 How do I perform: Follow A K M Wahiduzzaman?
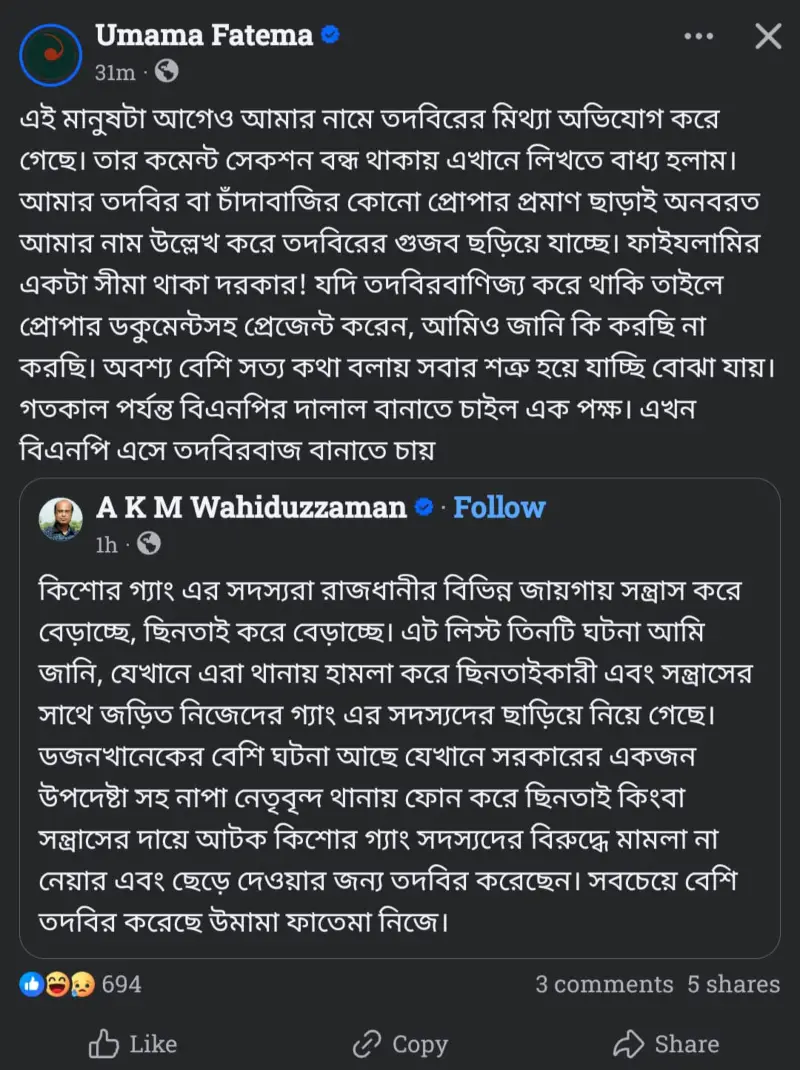pyautogui.click(x=499, y=507)
